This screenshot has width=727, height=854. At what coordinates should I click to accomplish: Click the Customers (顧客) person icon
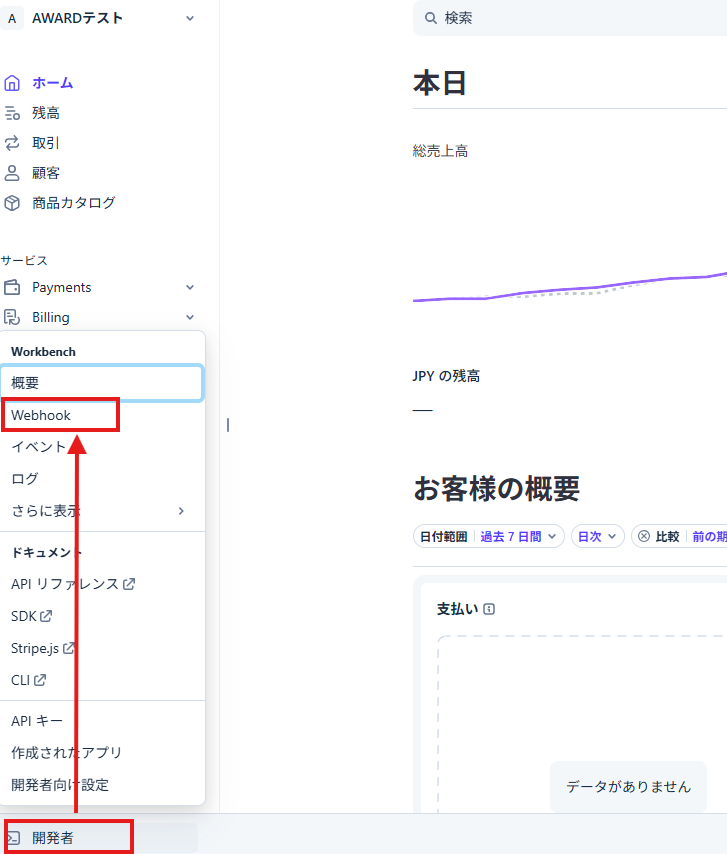click(x=12, y=173)
